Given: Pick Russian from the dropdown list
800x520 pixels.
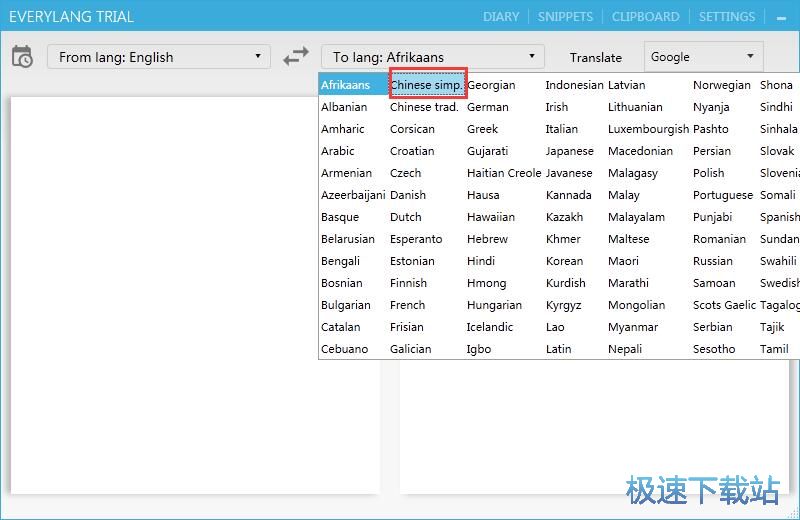Looking at the screenshot, I should pos(713,261).
